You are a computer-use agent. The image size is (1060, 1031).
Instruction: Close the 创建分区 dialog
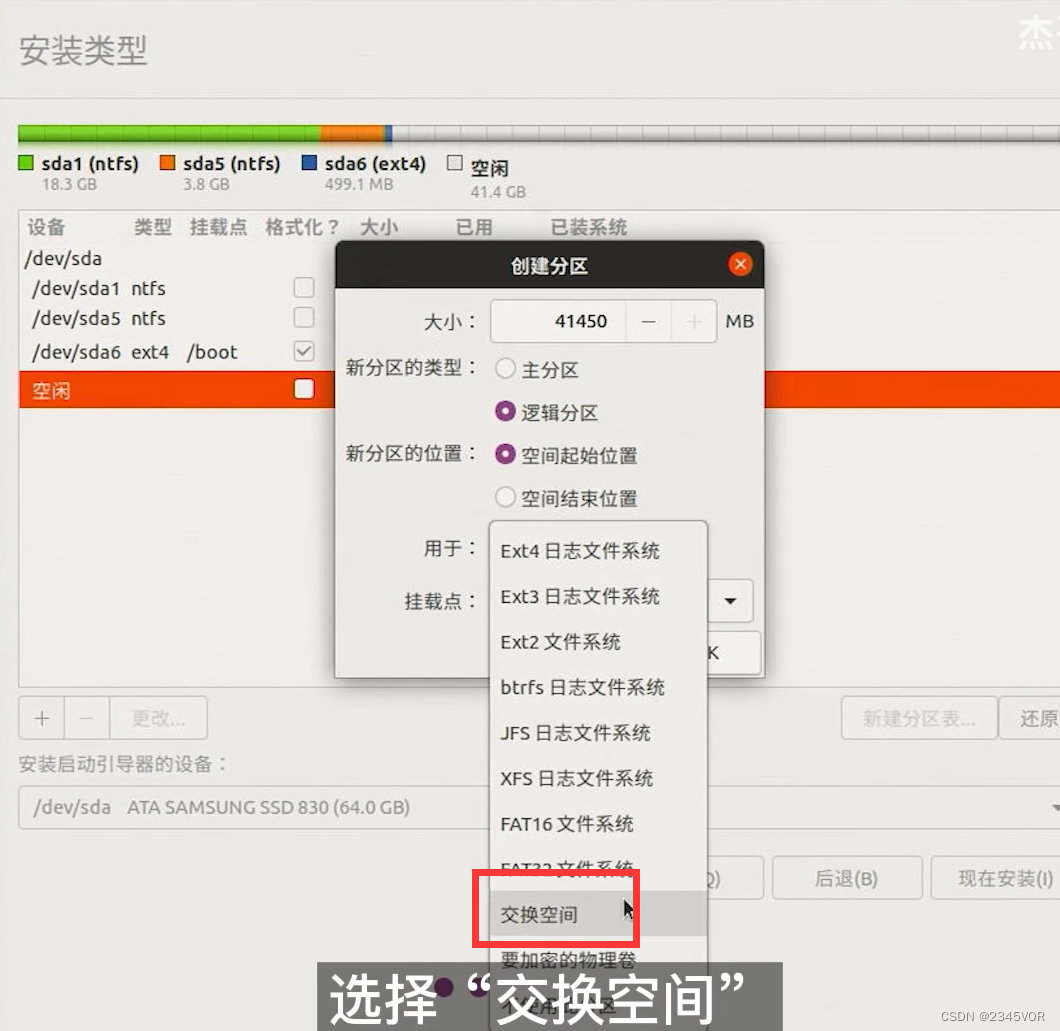(x=740, y=264)
